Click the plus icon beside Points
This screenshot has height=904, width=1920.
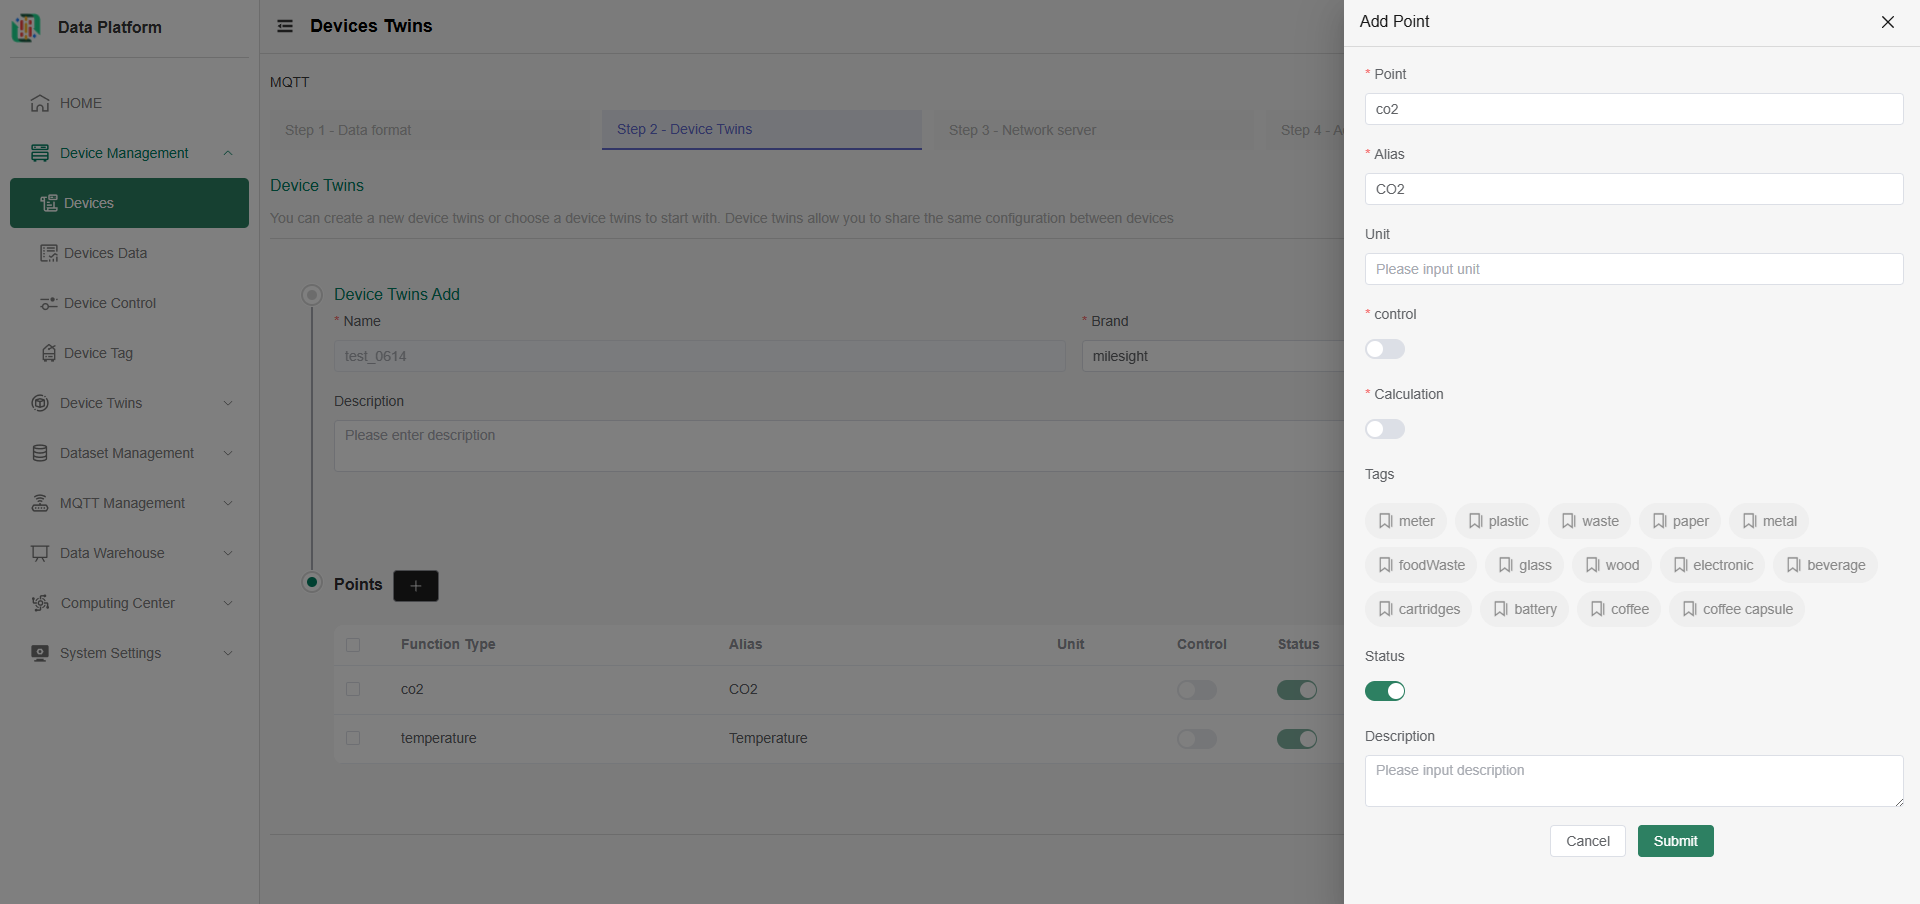[x=416, y=586]
